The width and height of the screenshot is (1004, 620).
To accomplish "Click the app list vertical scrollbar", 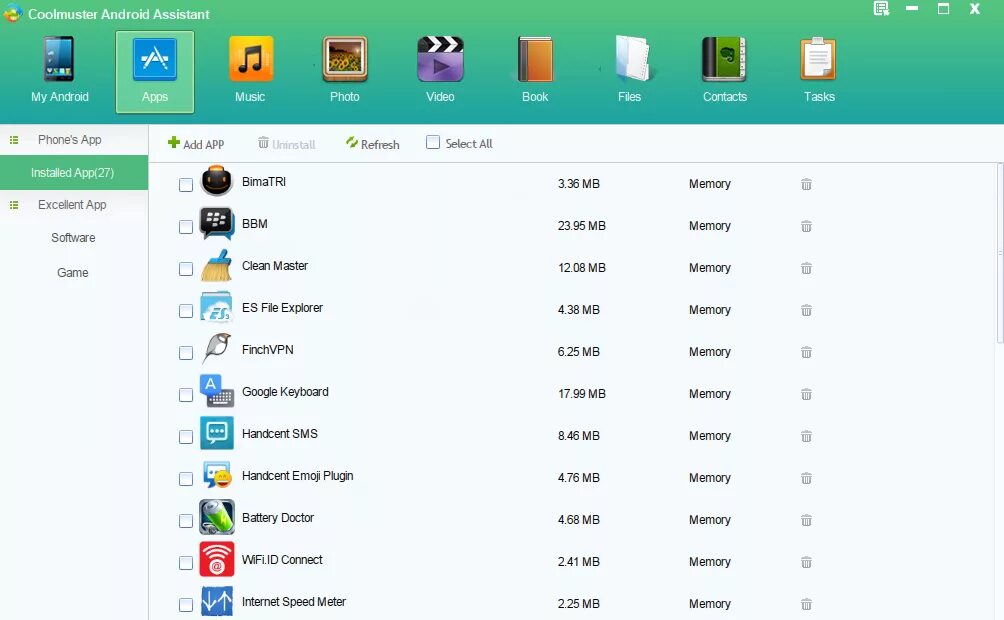I will (x=1000, y=253).
